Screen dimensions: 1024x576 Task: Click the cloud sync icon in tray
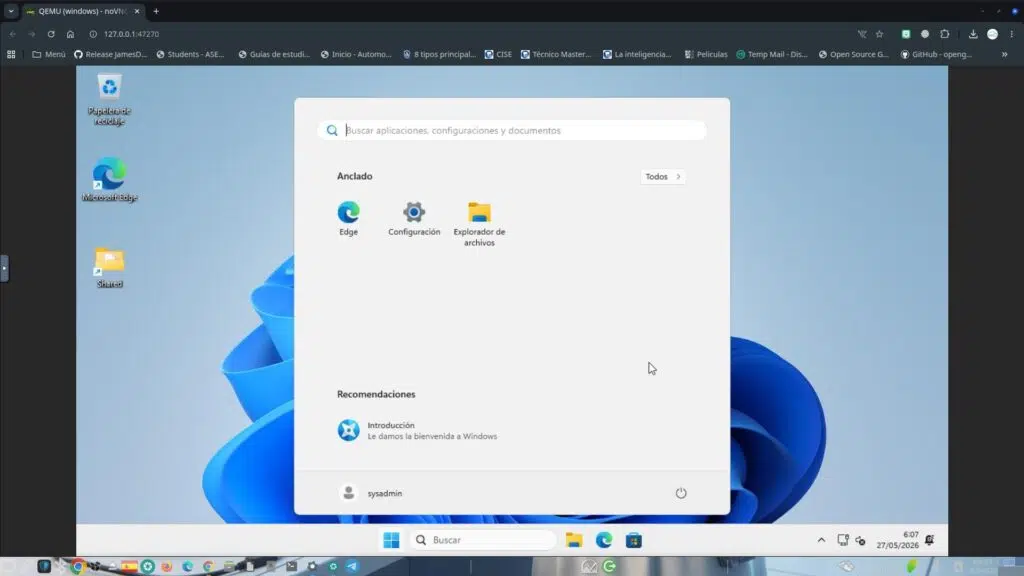tap(860, 541)
